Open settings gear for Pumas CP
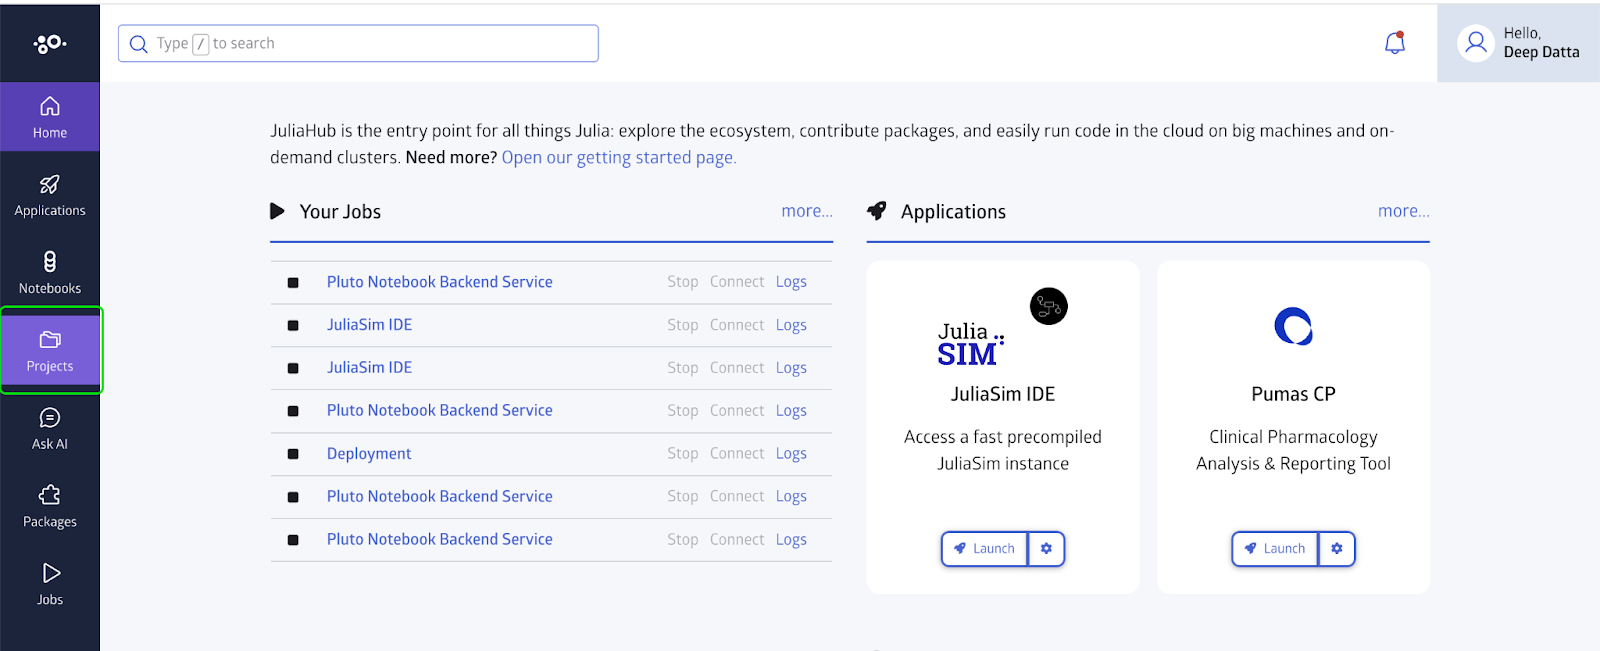The image size is (1600, 651). pos(1337,549)
